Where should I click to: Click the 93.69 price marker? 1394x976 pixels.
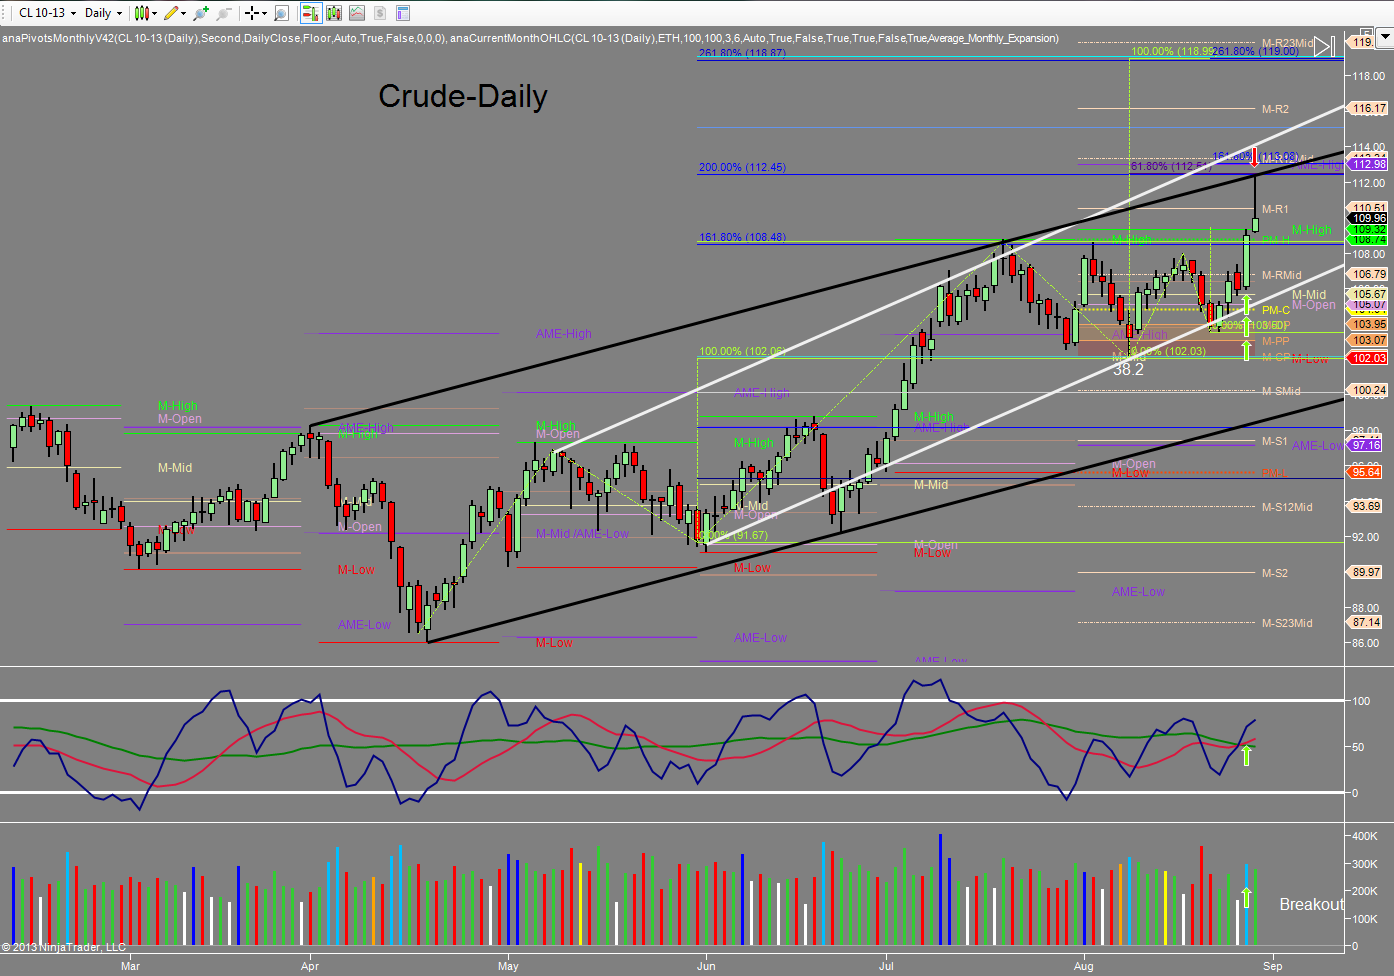coord(1366,506)
